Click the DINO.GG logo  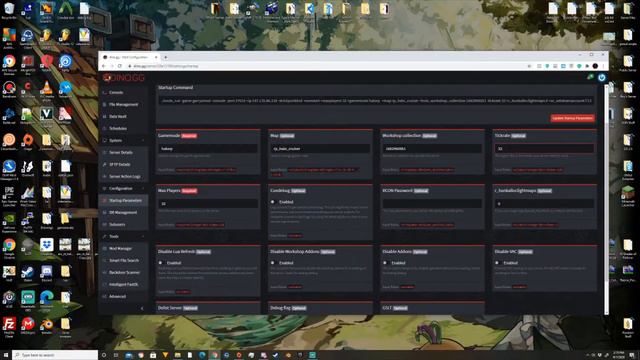click(x=124, y=78)
